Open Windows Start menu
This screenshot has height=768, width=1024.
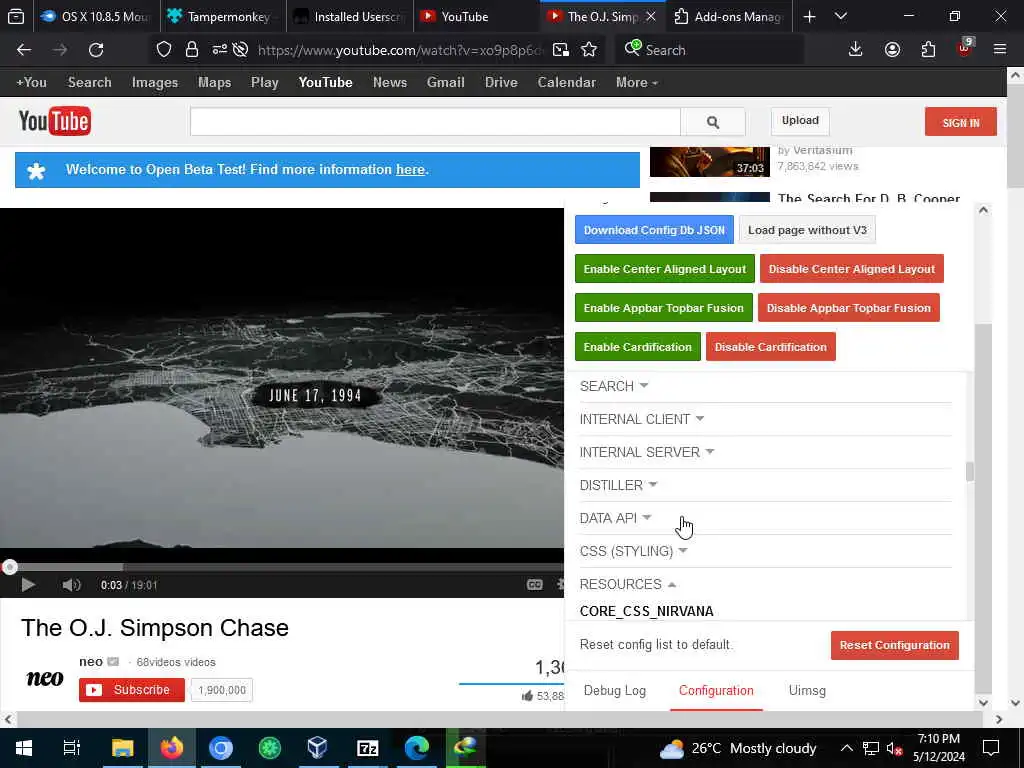(x=24, y=748)
